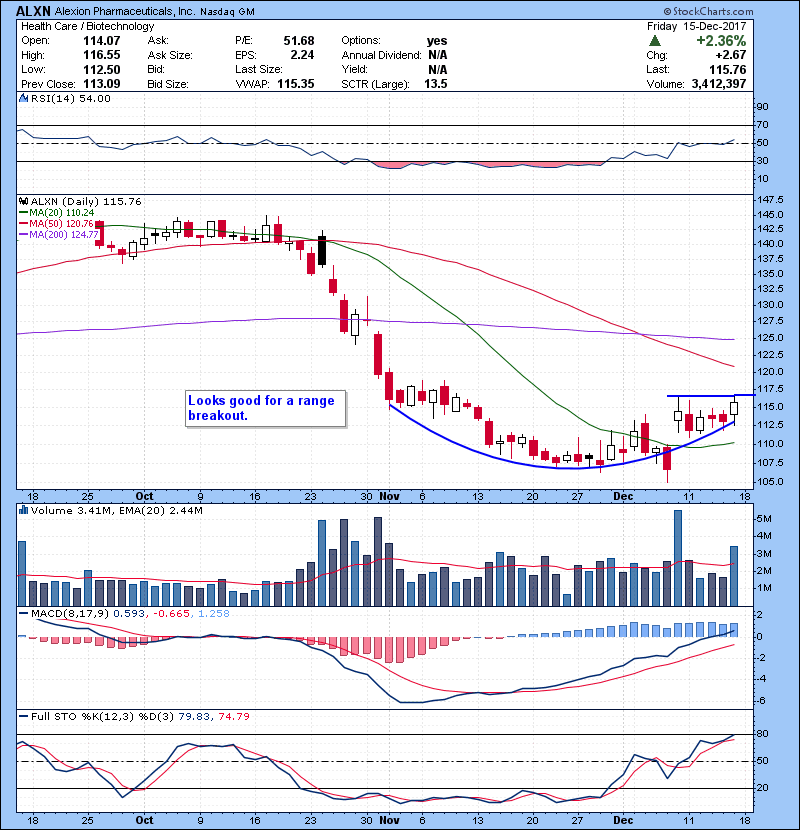Click the Bid Size label

point(168,84)
